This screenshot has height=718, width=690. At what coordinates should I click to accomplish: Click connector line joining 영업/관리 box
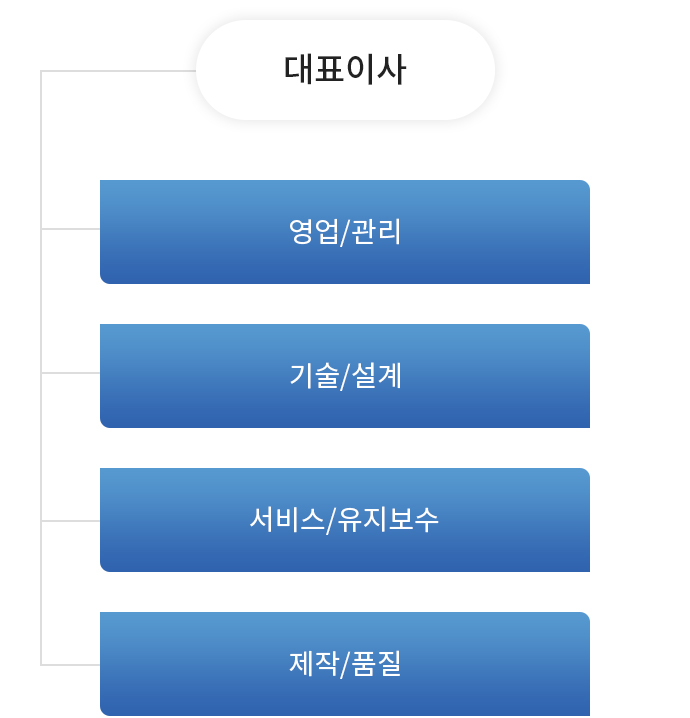tap(71, 228)
